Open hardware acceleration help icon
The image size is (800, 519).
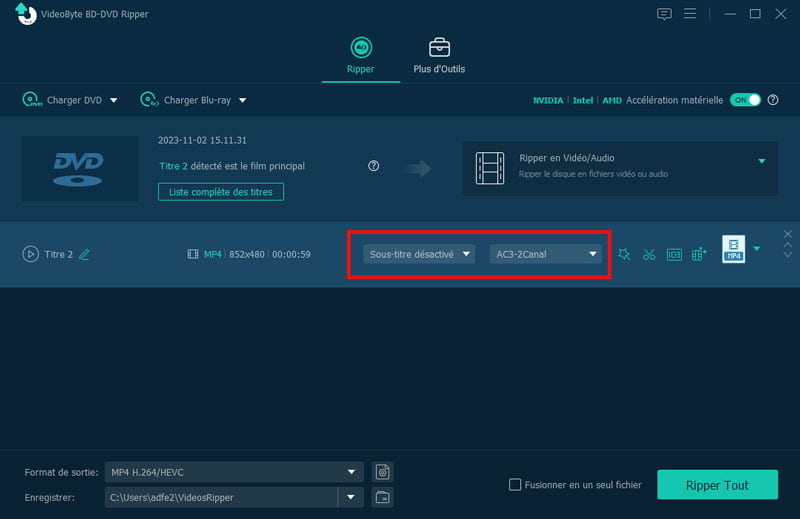click(773, 100)
